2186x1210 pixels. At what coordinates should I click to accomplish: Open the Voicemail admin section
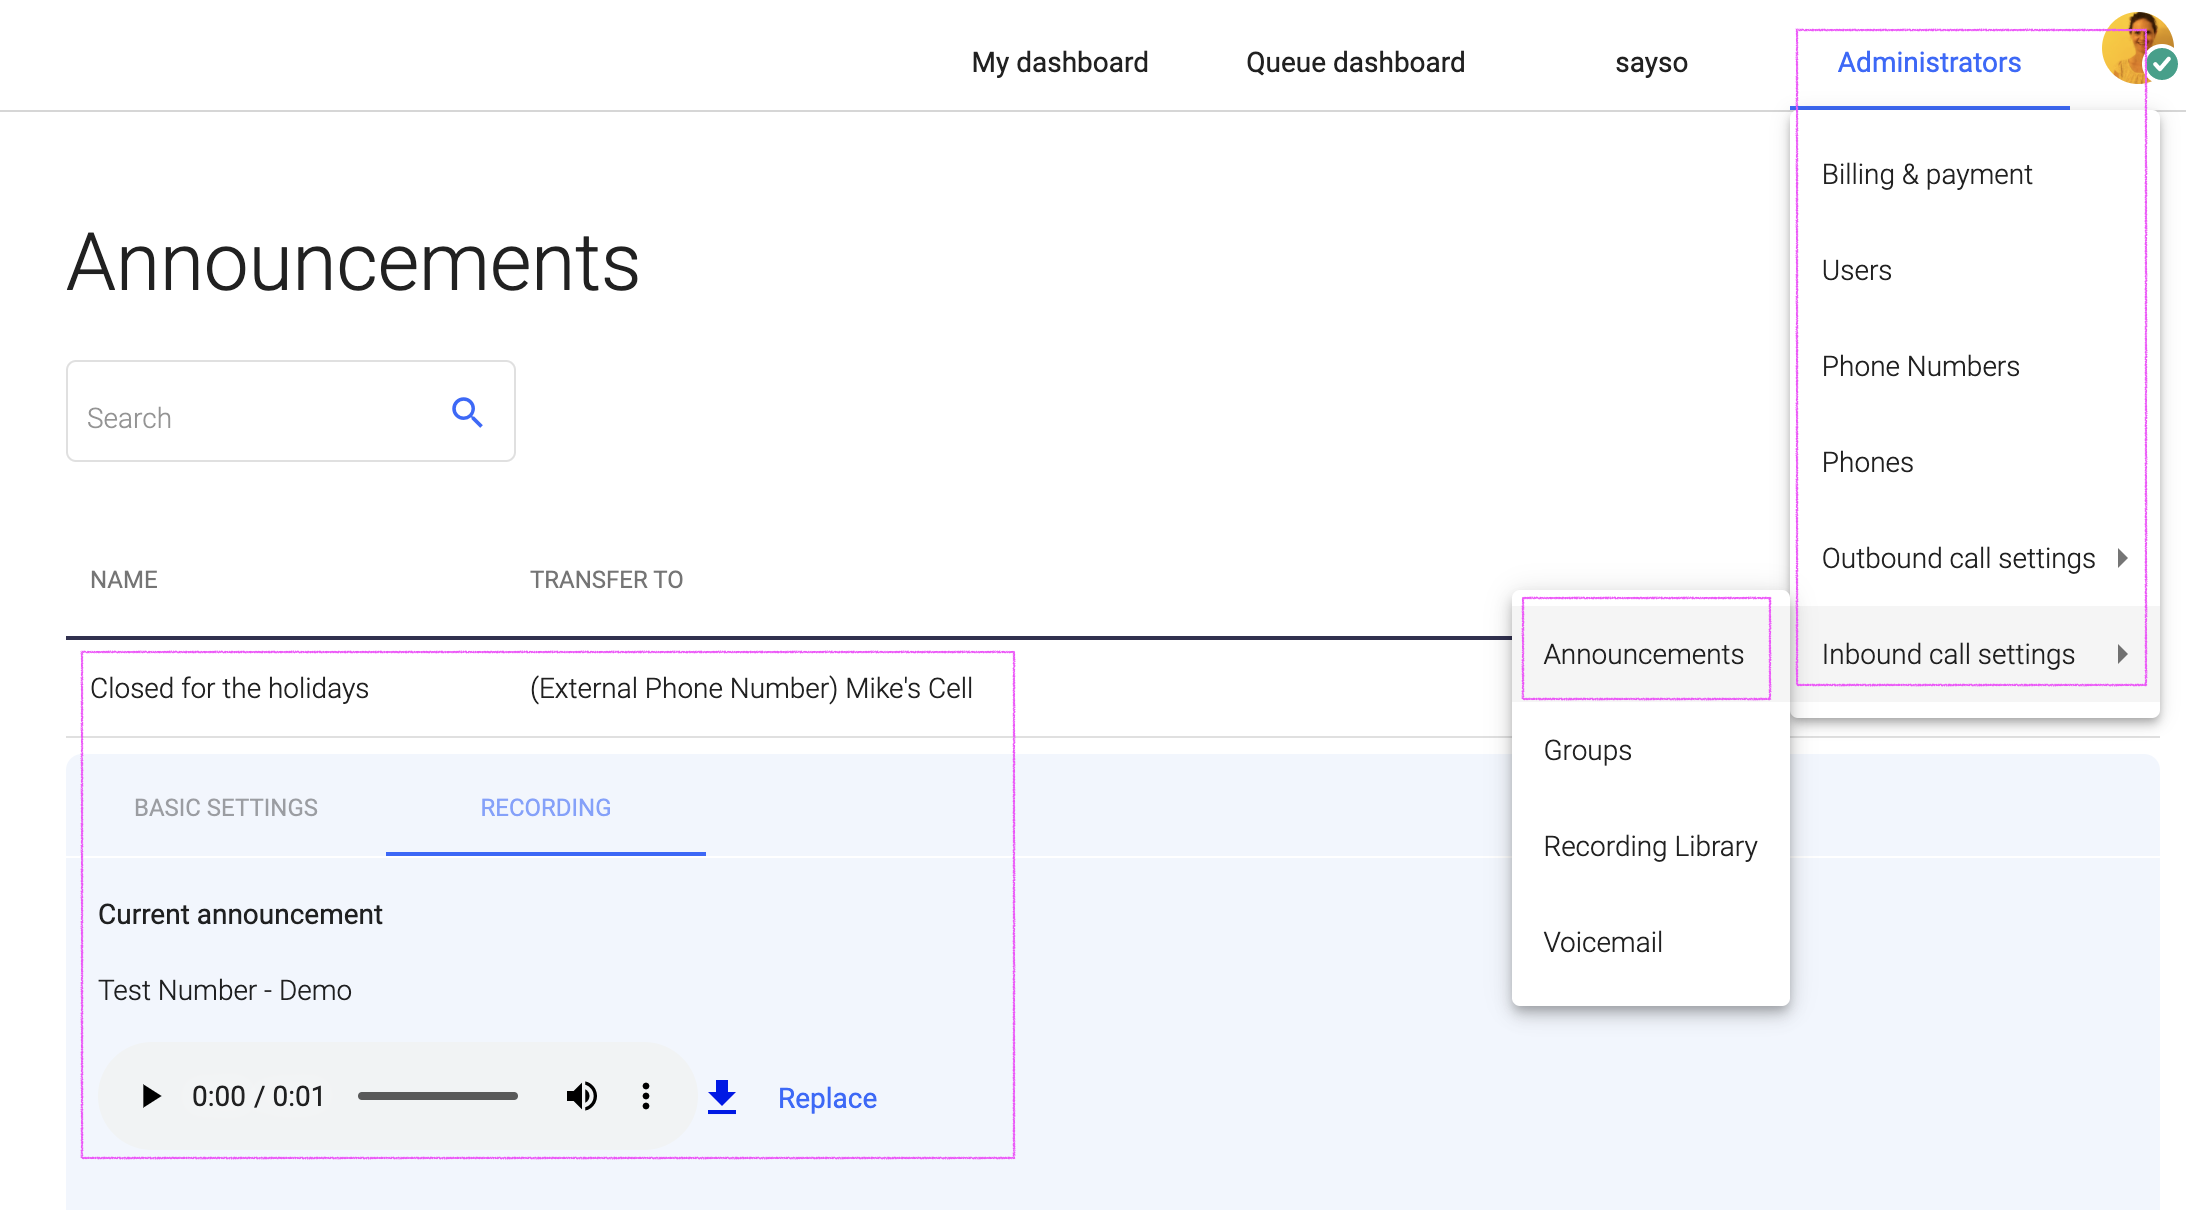tap(1602, 940)
